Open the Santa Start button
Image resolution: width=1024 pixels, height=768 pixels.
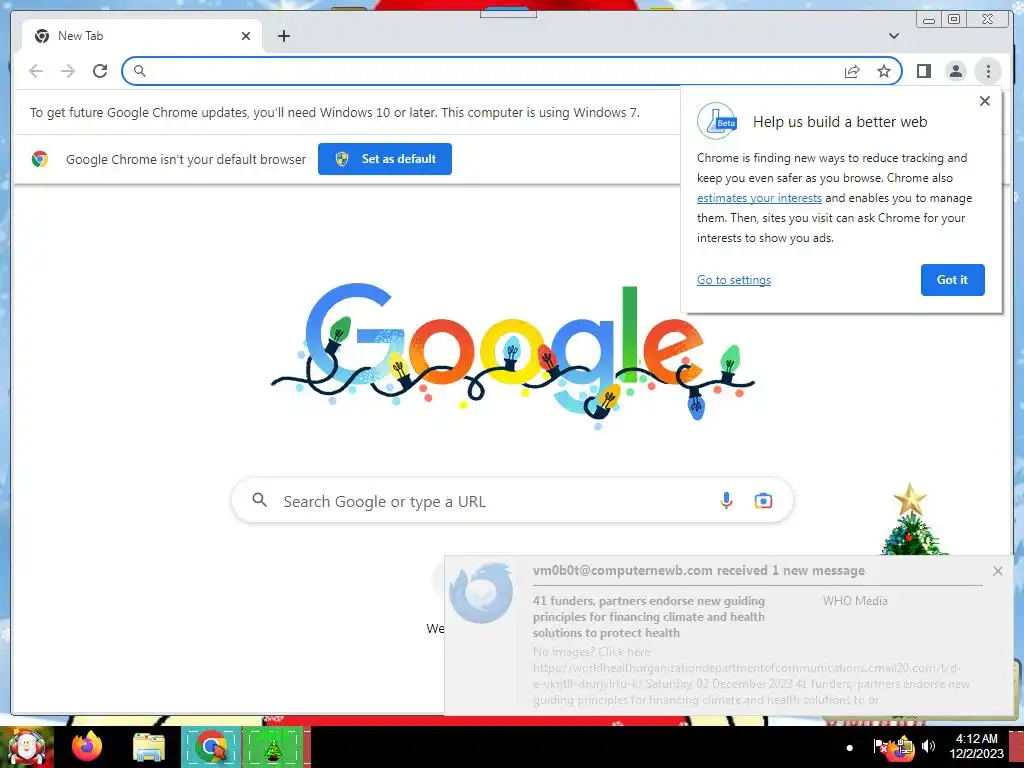pos(27,747)
